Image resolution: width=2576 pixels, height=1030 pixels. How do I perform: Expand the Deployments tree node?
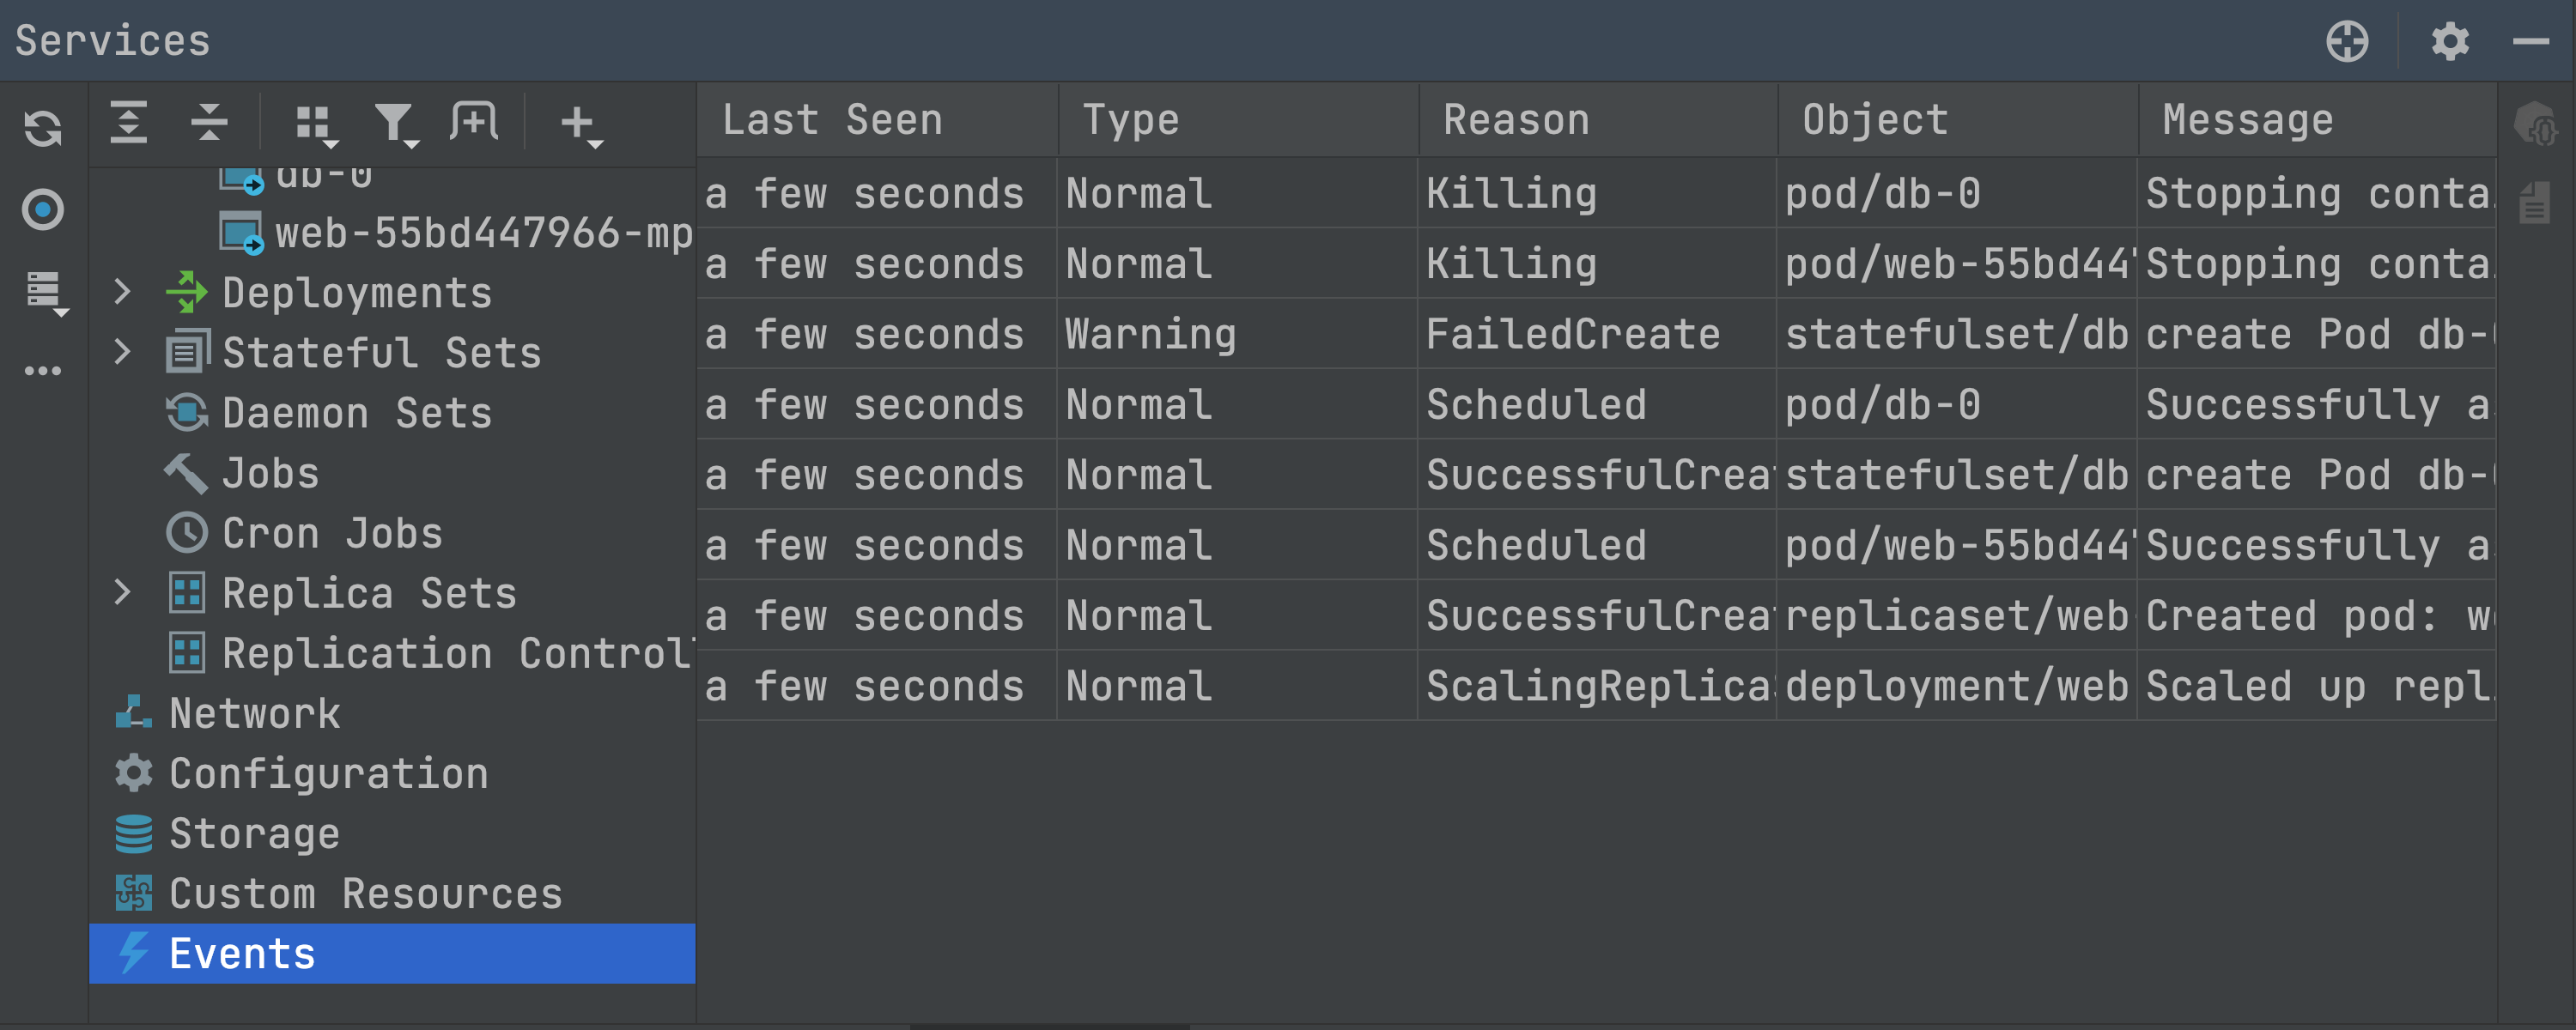coord(123,292)
